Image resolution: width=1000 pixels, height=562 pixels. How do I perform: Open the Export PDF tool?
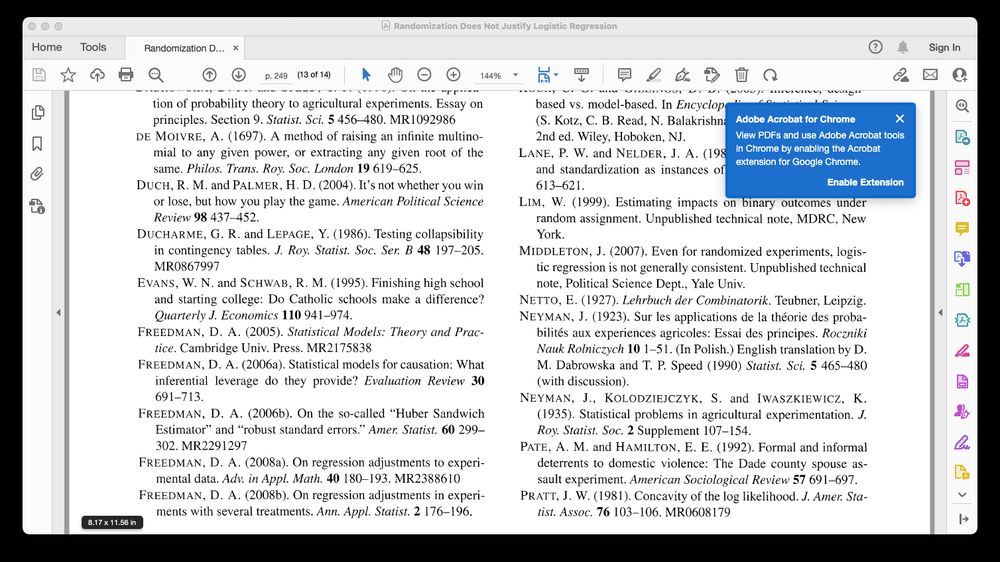point(962,137)
